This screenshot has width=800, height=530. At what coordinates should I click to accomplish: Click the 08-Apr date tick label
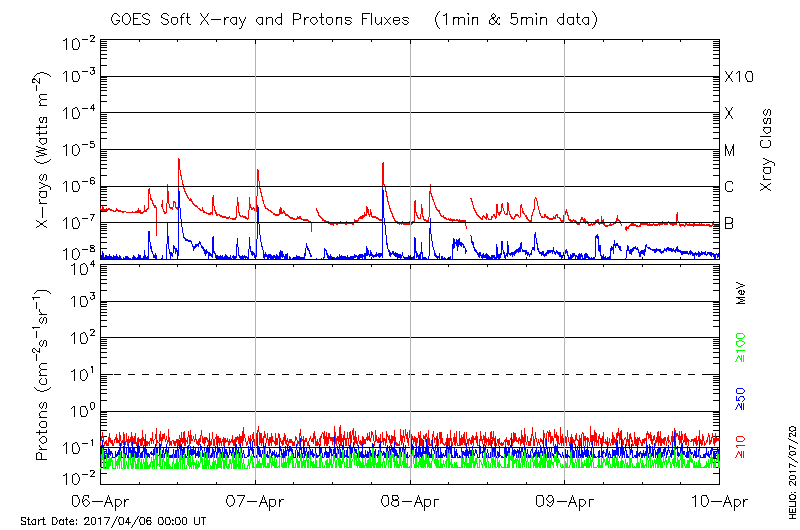[411, 502]
